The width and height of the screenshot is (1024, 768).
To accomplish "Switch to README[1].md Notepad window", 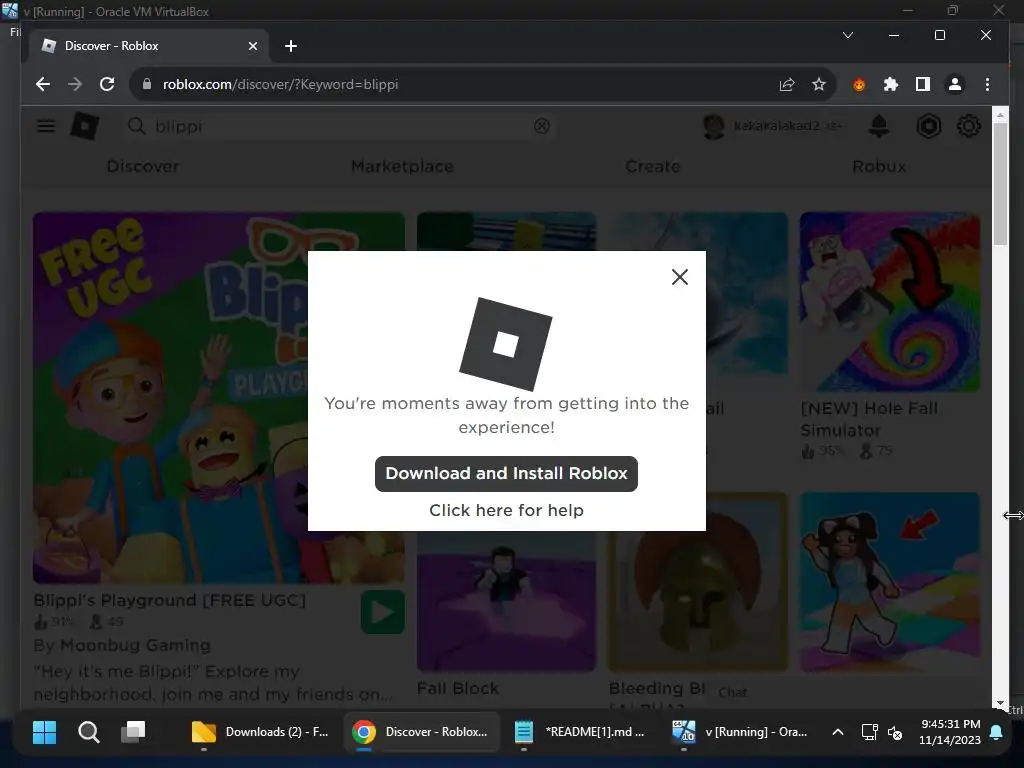I will (x=581, y=732).
